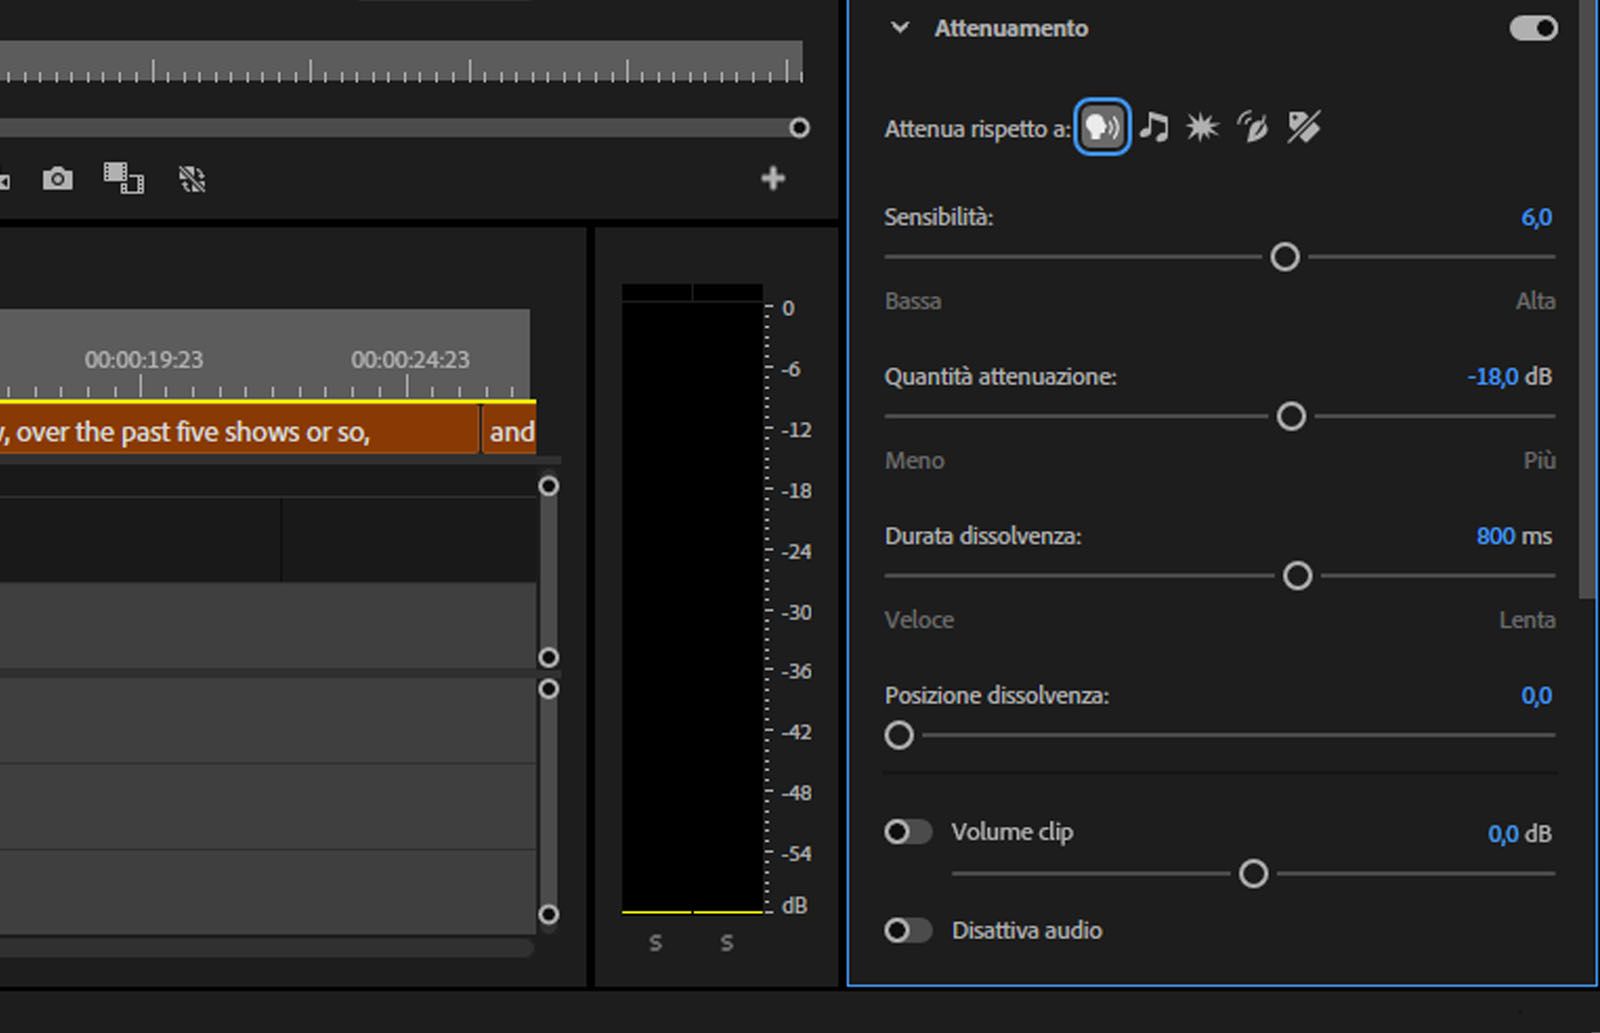Viewport: 1600px width, 1033px height.
Task: Enable the Volume clip toggle
Action: pos(908,831)
